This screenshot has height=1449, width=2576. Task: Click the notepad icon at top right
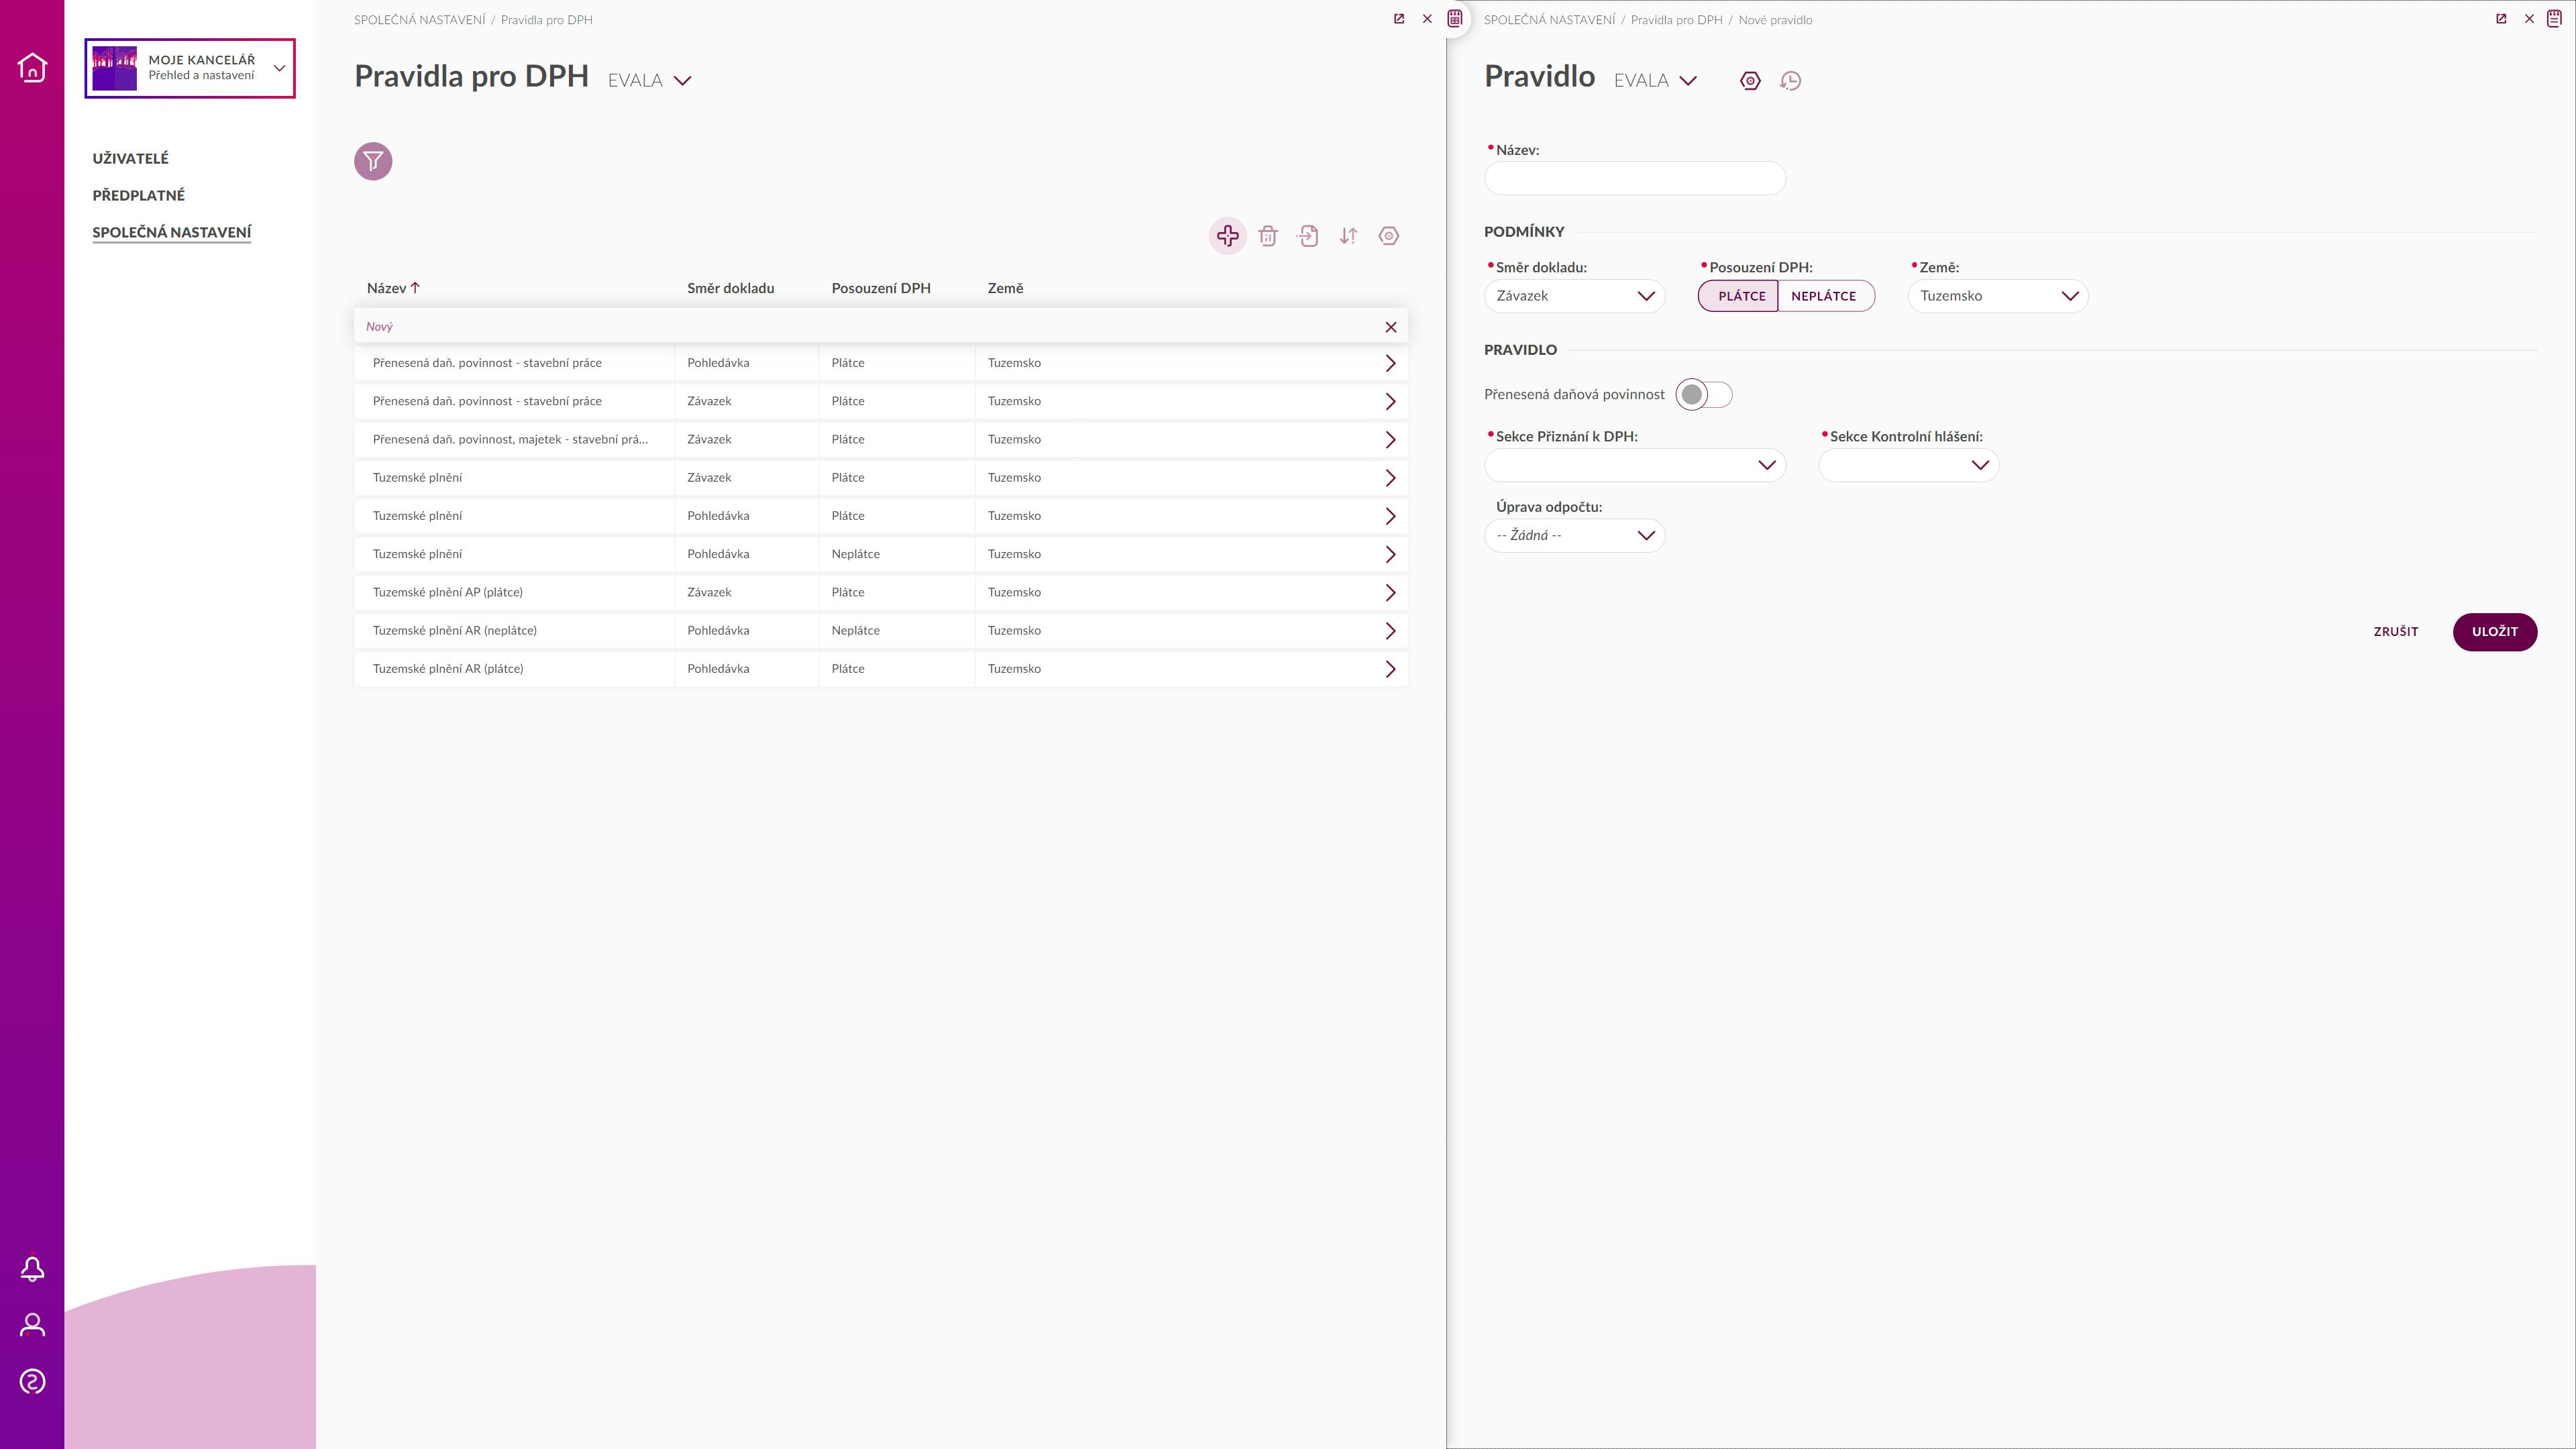(x=2554, y=18)
